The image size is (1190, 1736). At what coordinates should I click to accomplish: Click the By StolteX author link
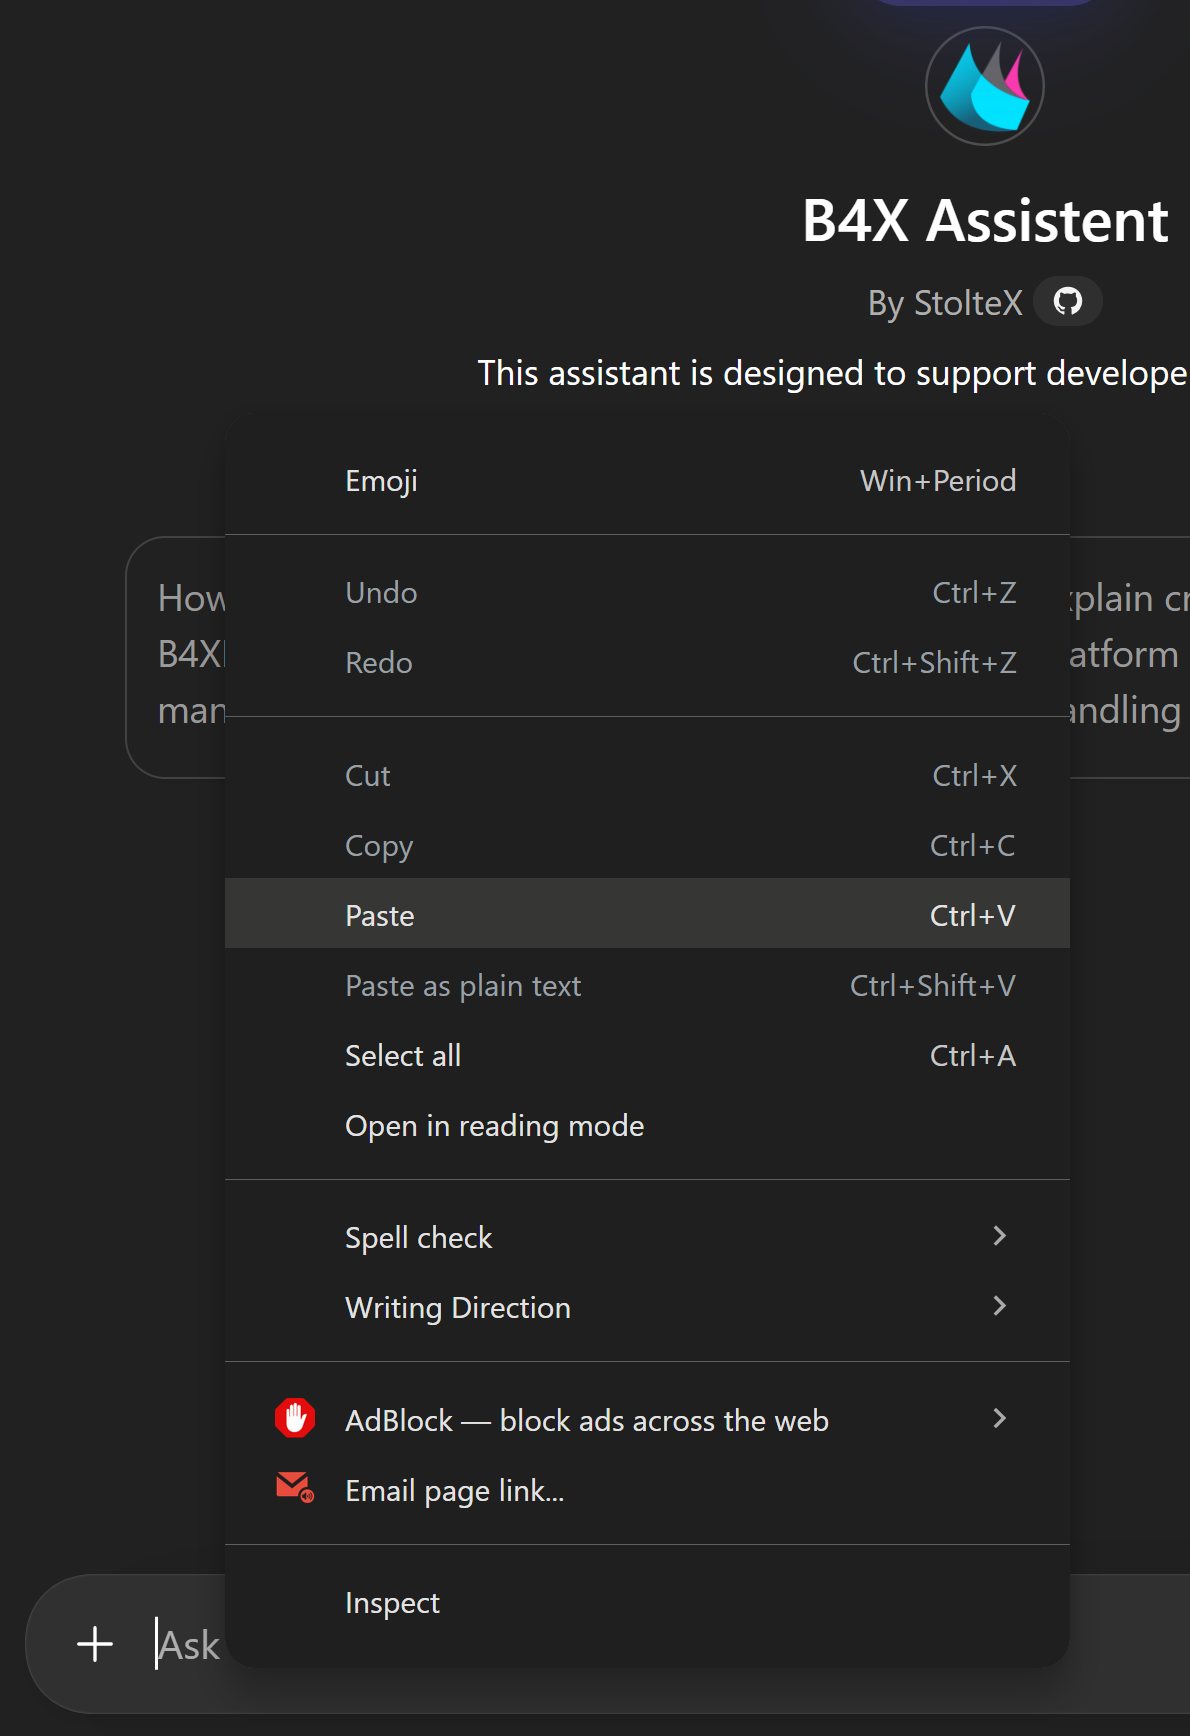(945, 302)
